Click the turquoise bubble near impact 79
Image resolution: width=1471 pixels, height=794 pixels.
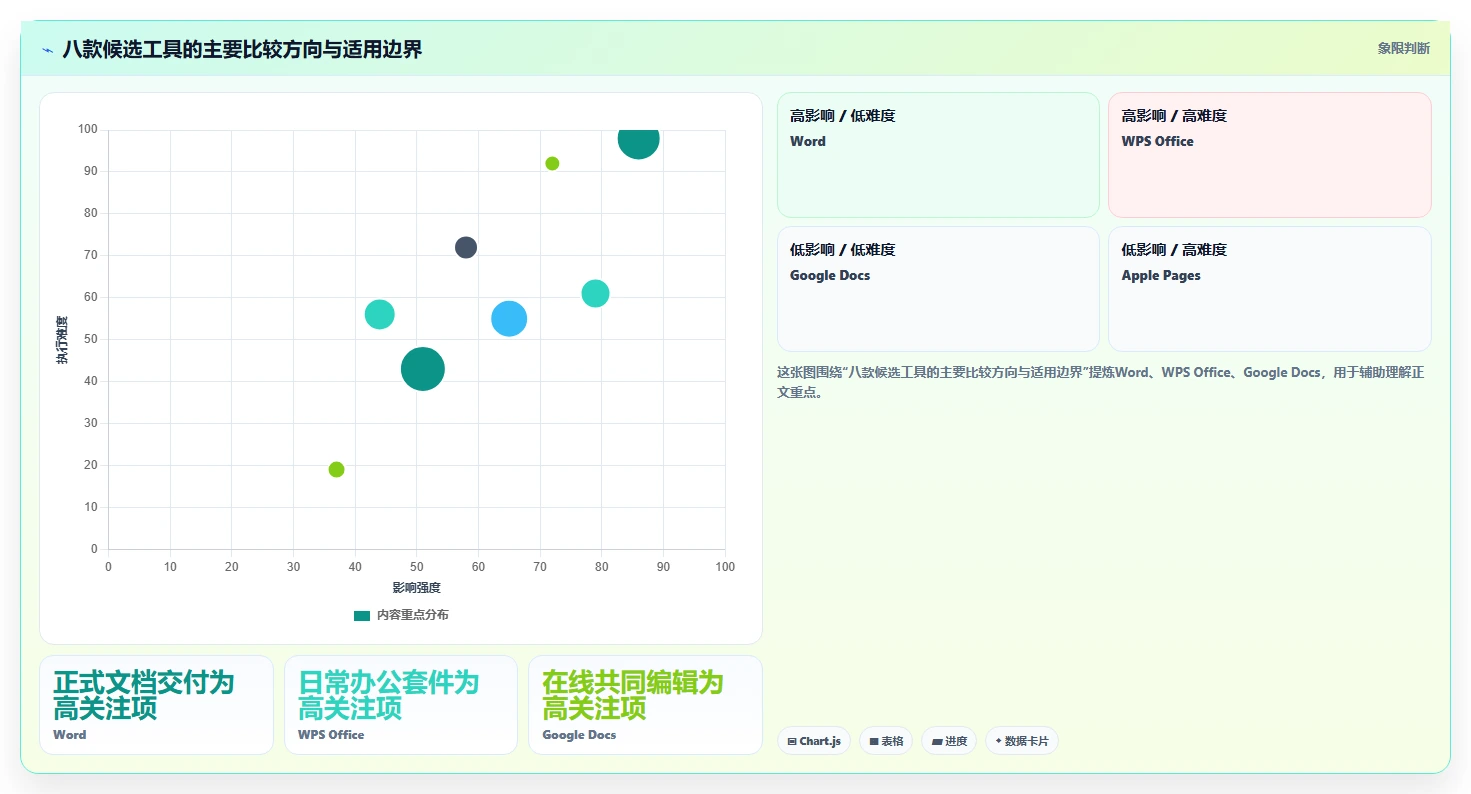[x=595, y=293]
